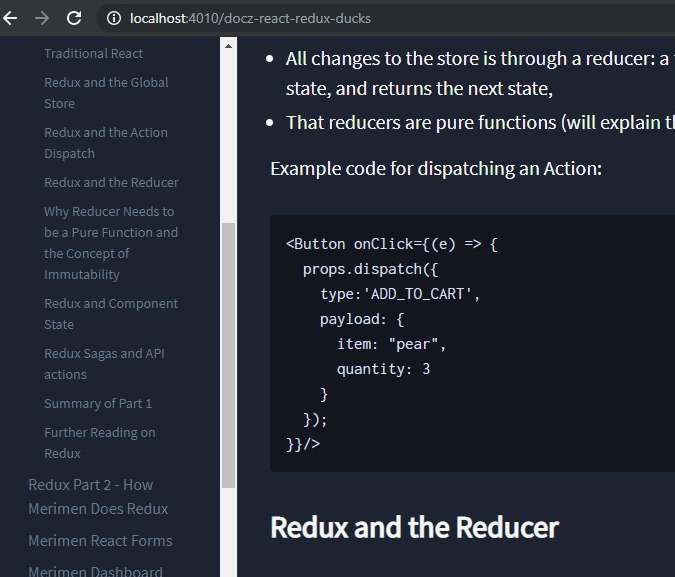Click the payload: { code line
Viewport: 675px width, 577px height.
[x=362, y=319]
